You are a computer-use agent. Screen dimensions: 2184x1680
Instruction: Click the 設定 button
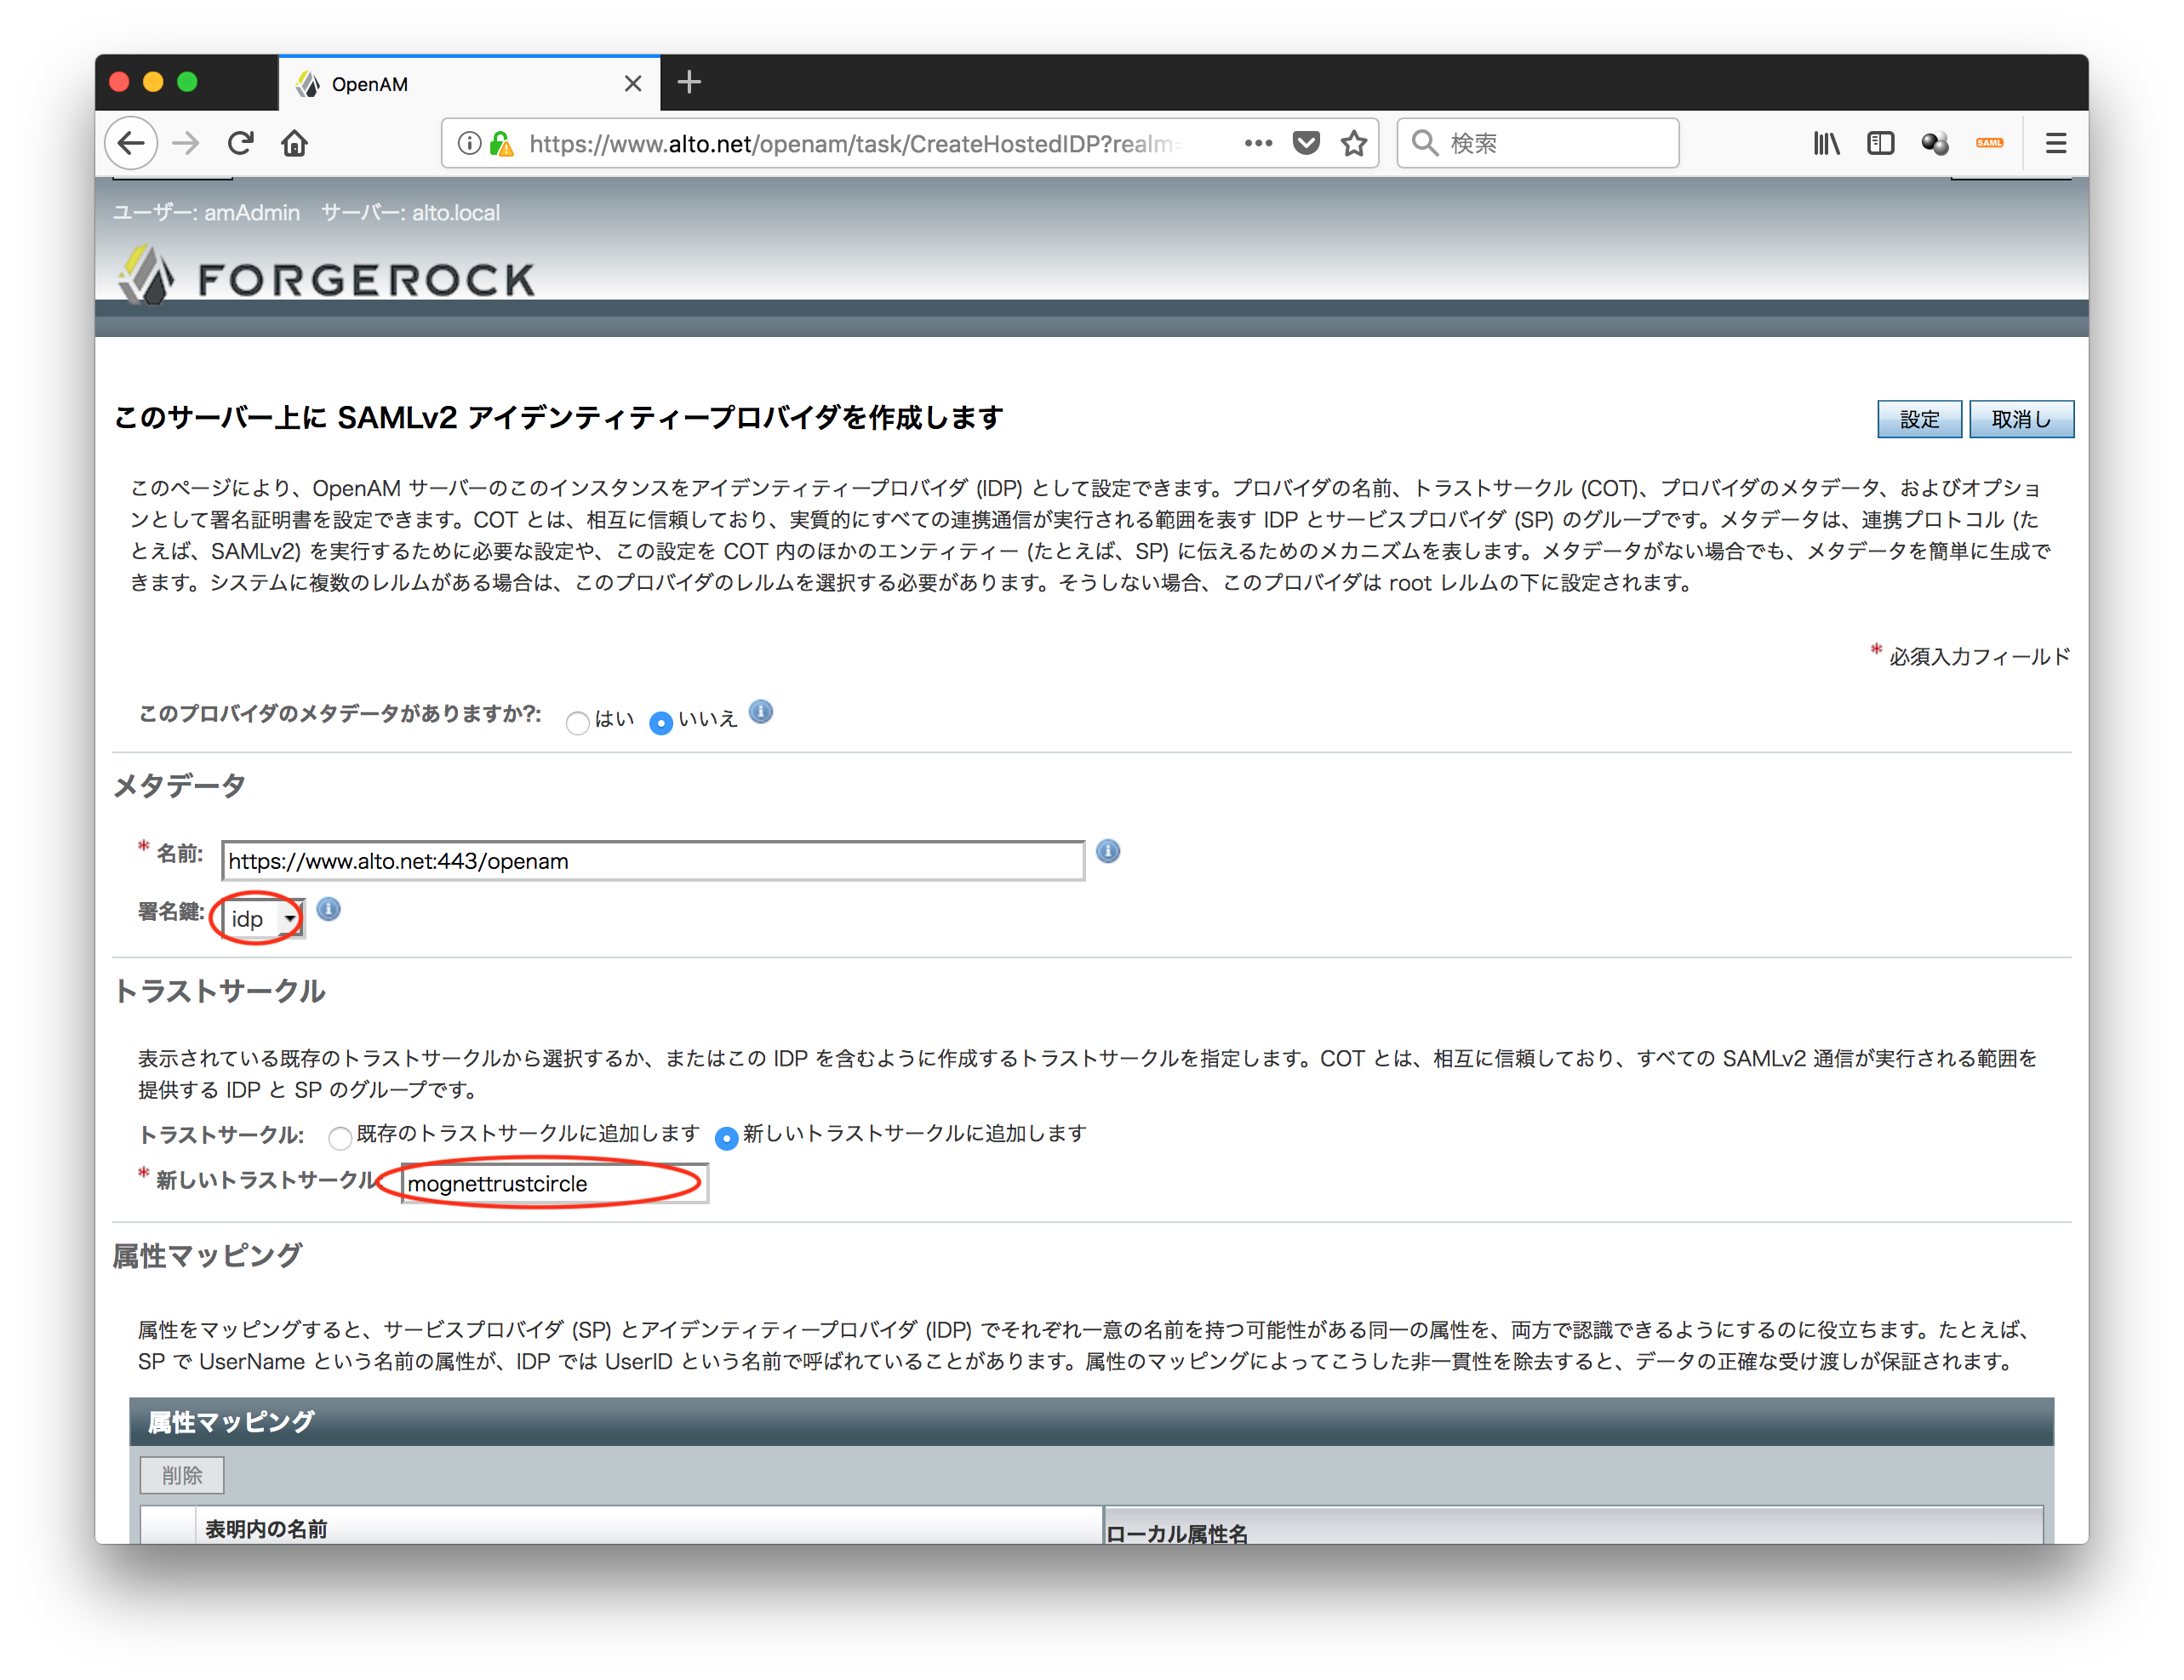coord(1919,418)
